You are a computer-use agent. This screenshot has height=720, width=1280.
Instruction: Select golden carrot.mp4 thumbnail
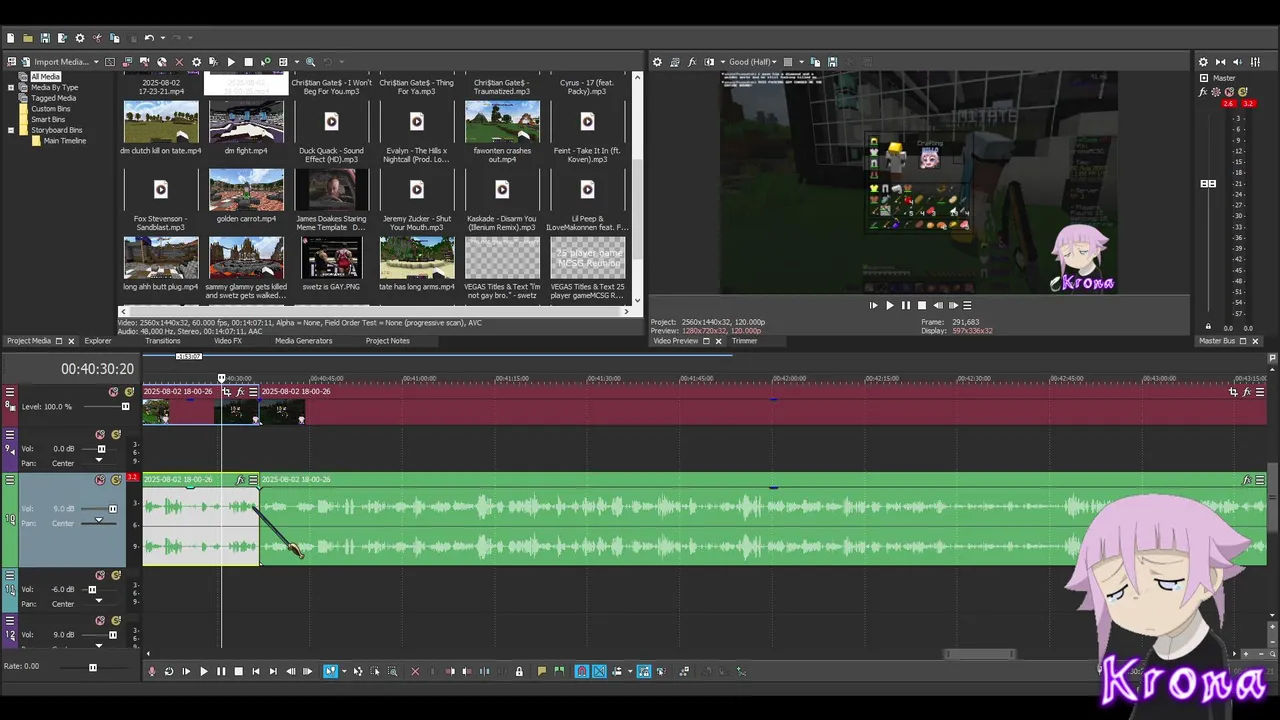[x=246, y=190]
